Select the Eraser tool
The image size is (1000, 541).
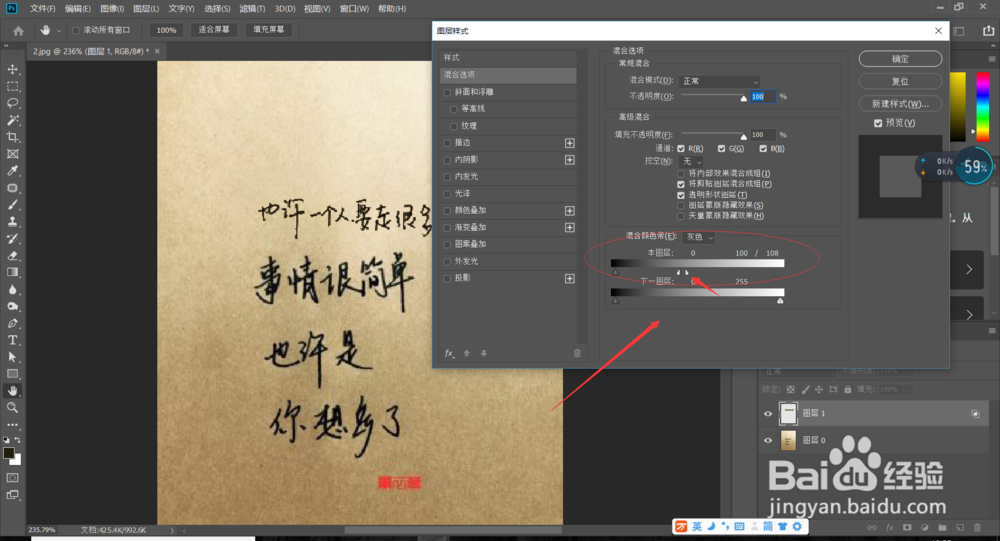[13, 256]
